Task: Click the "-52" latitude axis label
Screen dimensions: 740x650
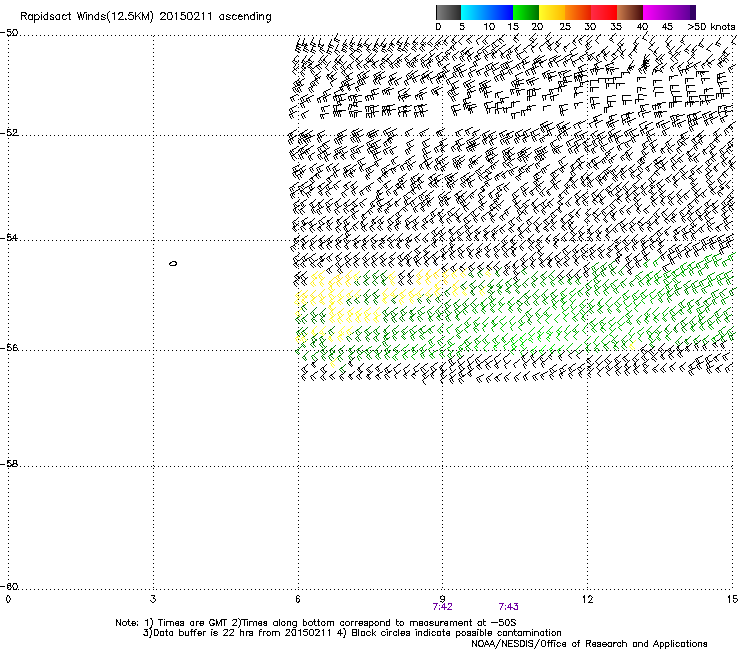Action: [x=9, y=132]
